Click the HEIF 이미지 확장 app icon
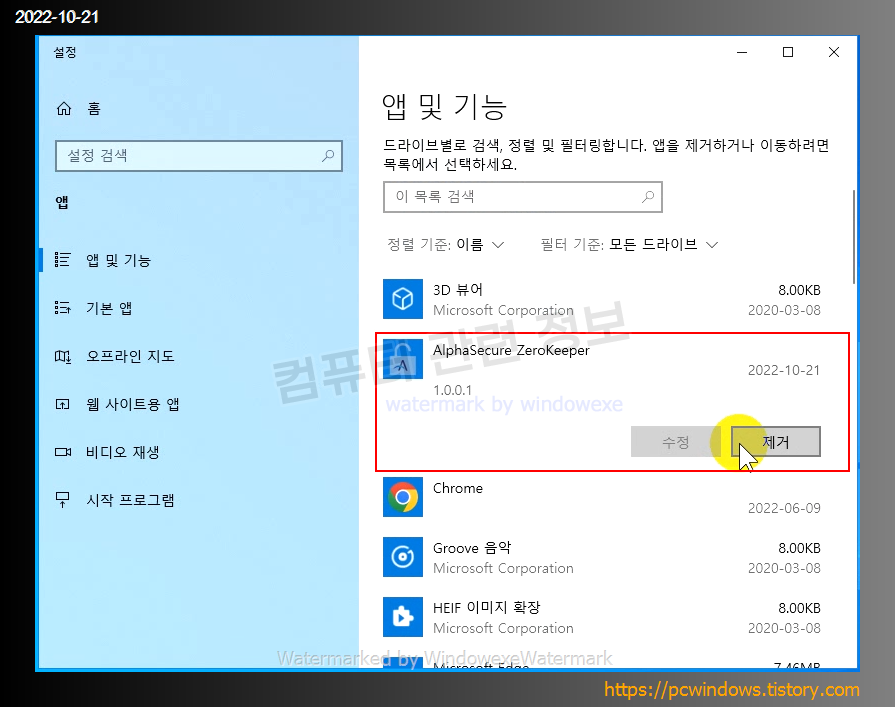 (403, 617)
